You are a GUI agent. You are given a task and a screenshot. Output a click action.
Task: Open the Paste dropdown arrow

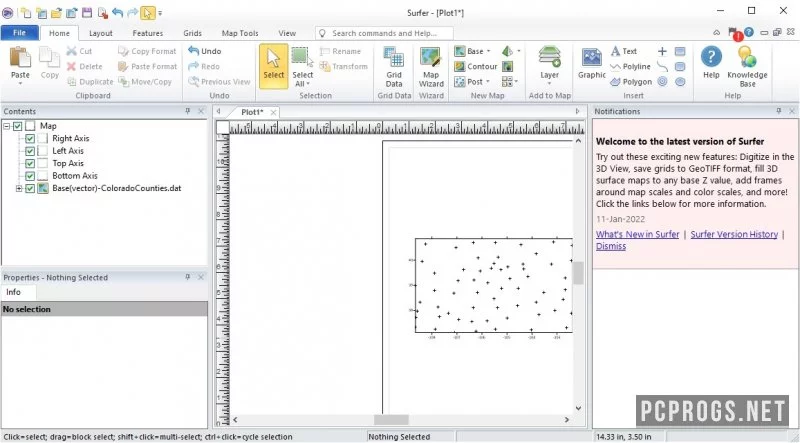[20, 84]
